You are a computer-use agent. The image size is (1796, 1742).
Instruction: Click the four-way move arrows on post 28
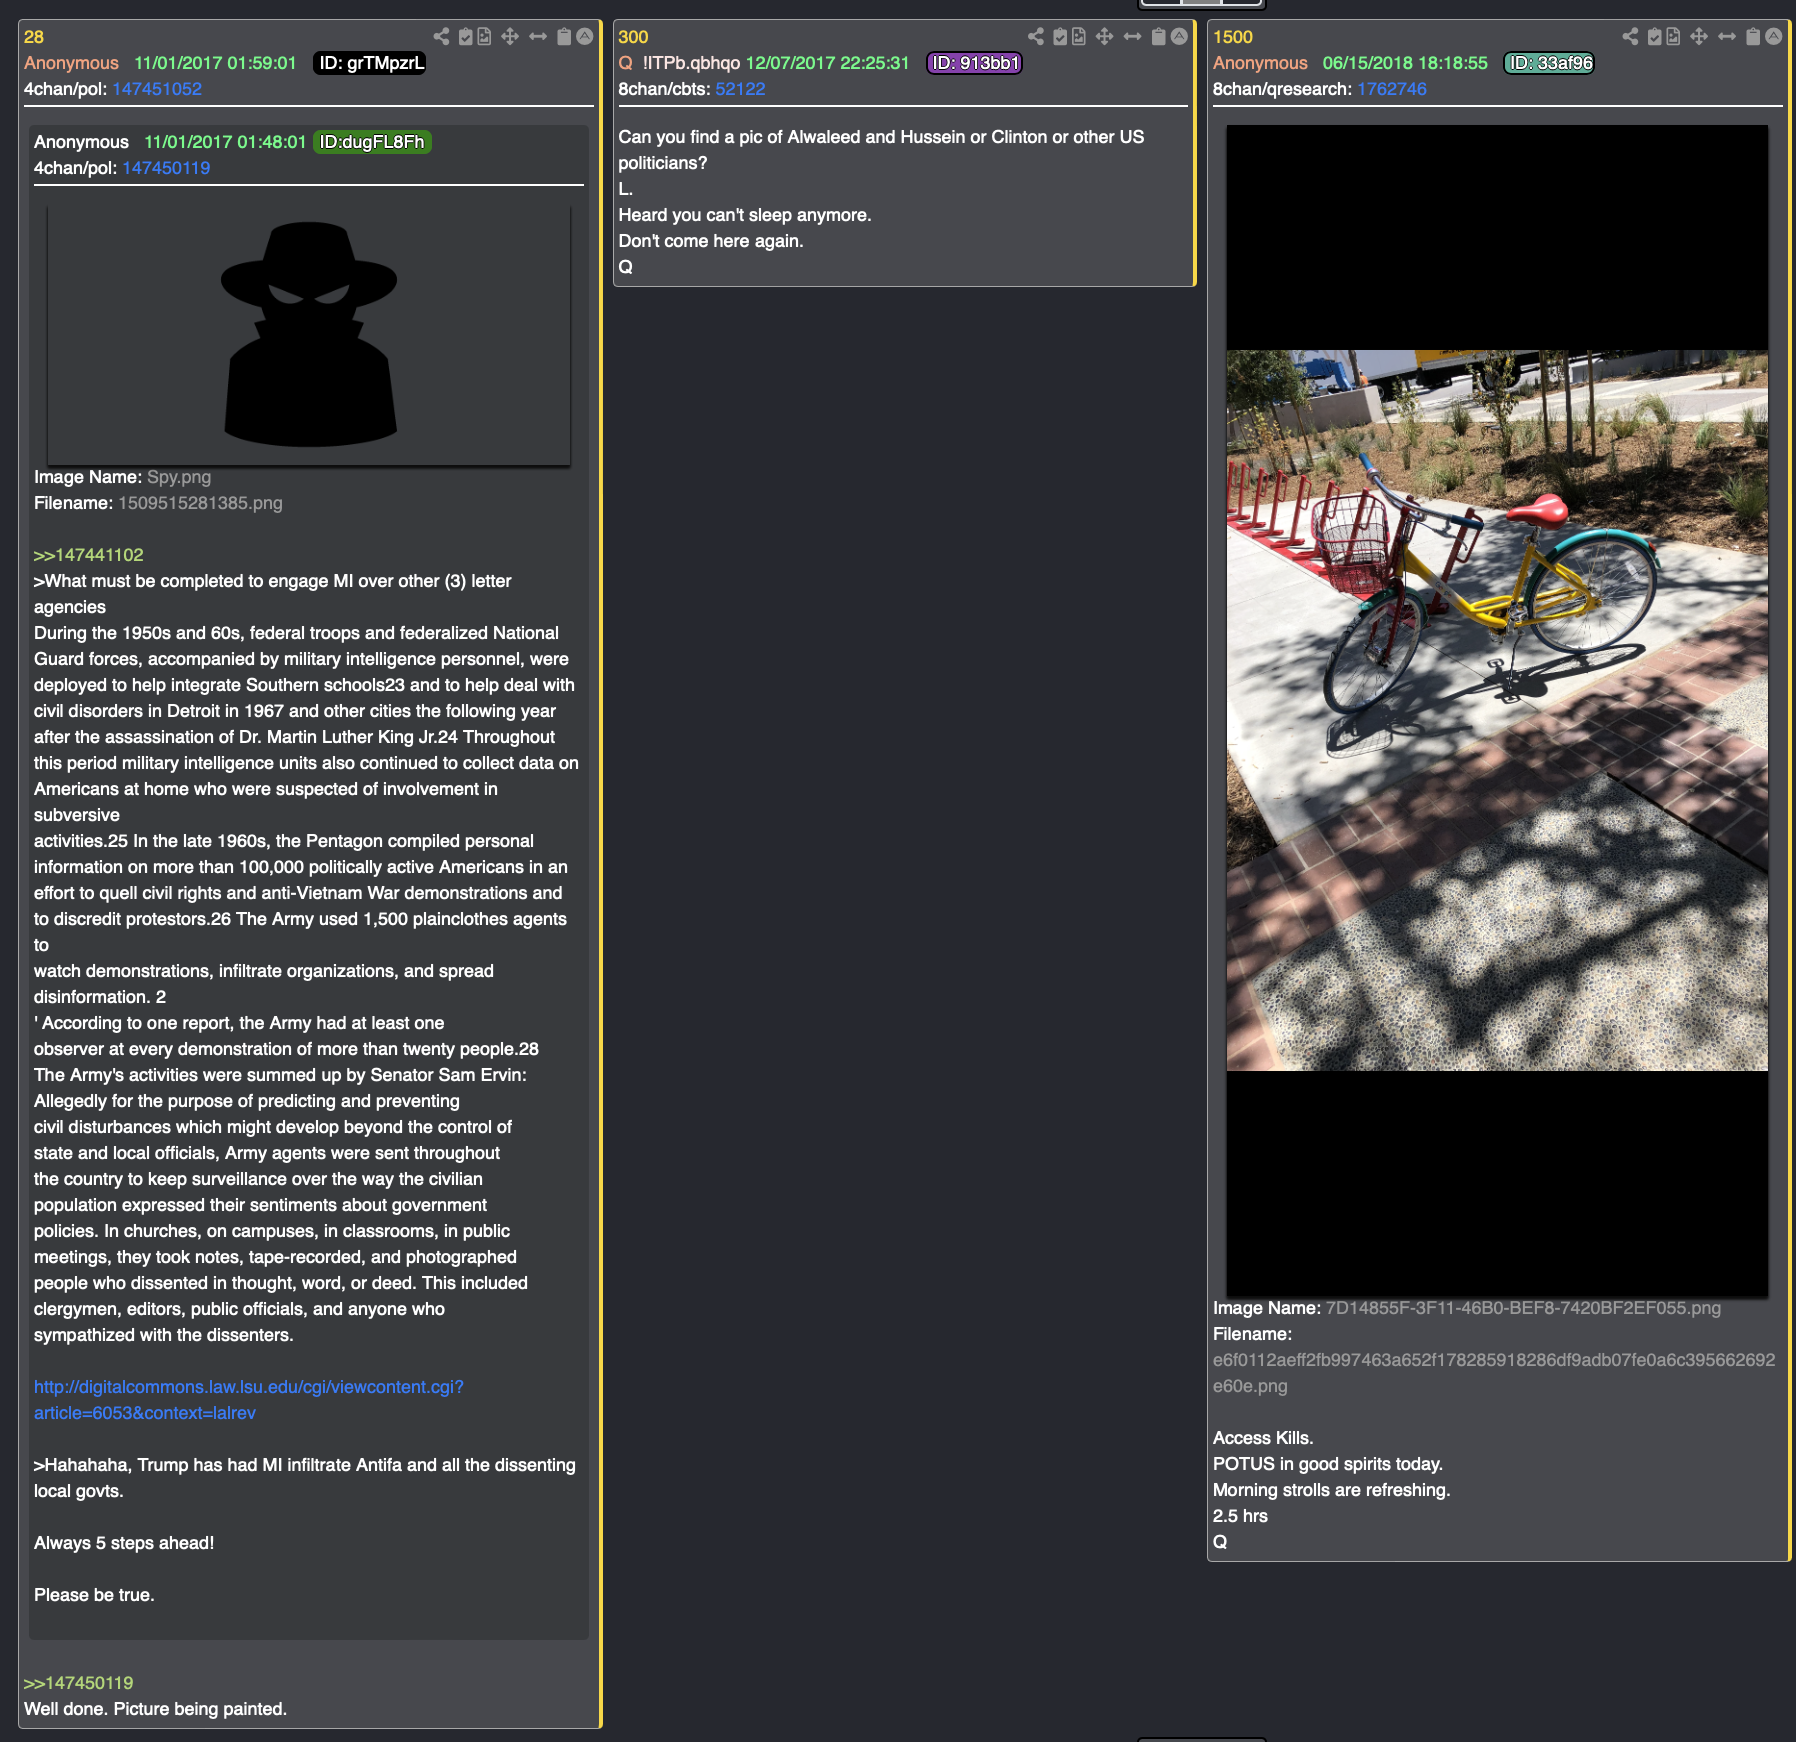[510, 37]
